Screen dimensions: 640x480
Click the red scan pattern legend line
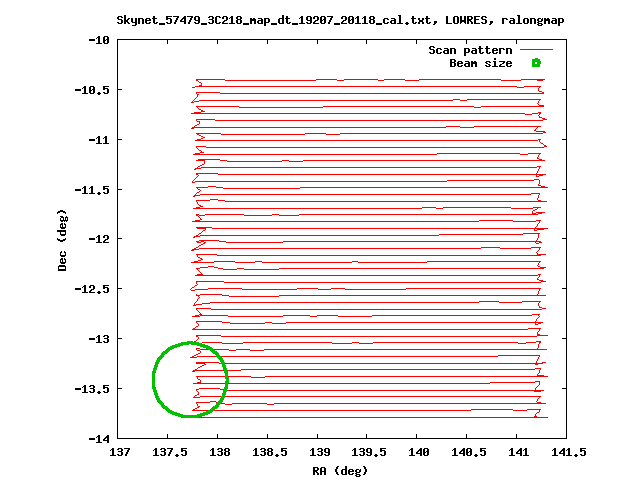(x=536, y=50)
